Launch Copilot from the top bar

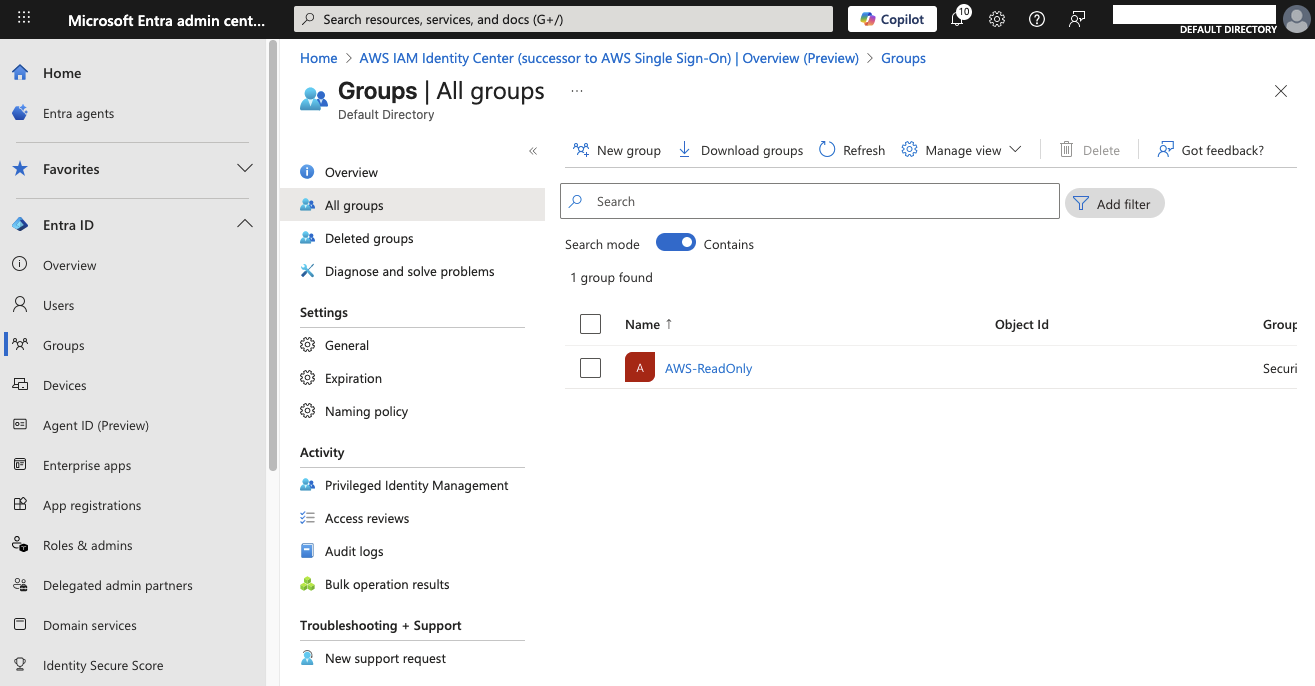pyautogui.click(x=891, y=18)
